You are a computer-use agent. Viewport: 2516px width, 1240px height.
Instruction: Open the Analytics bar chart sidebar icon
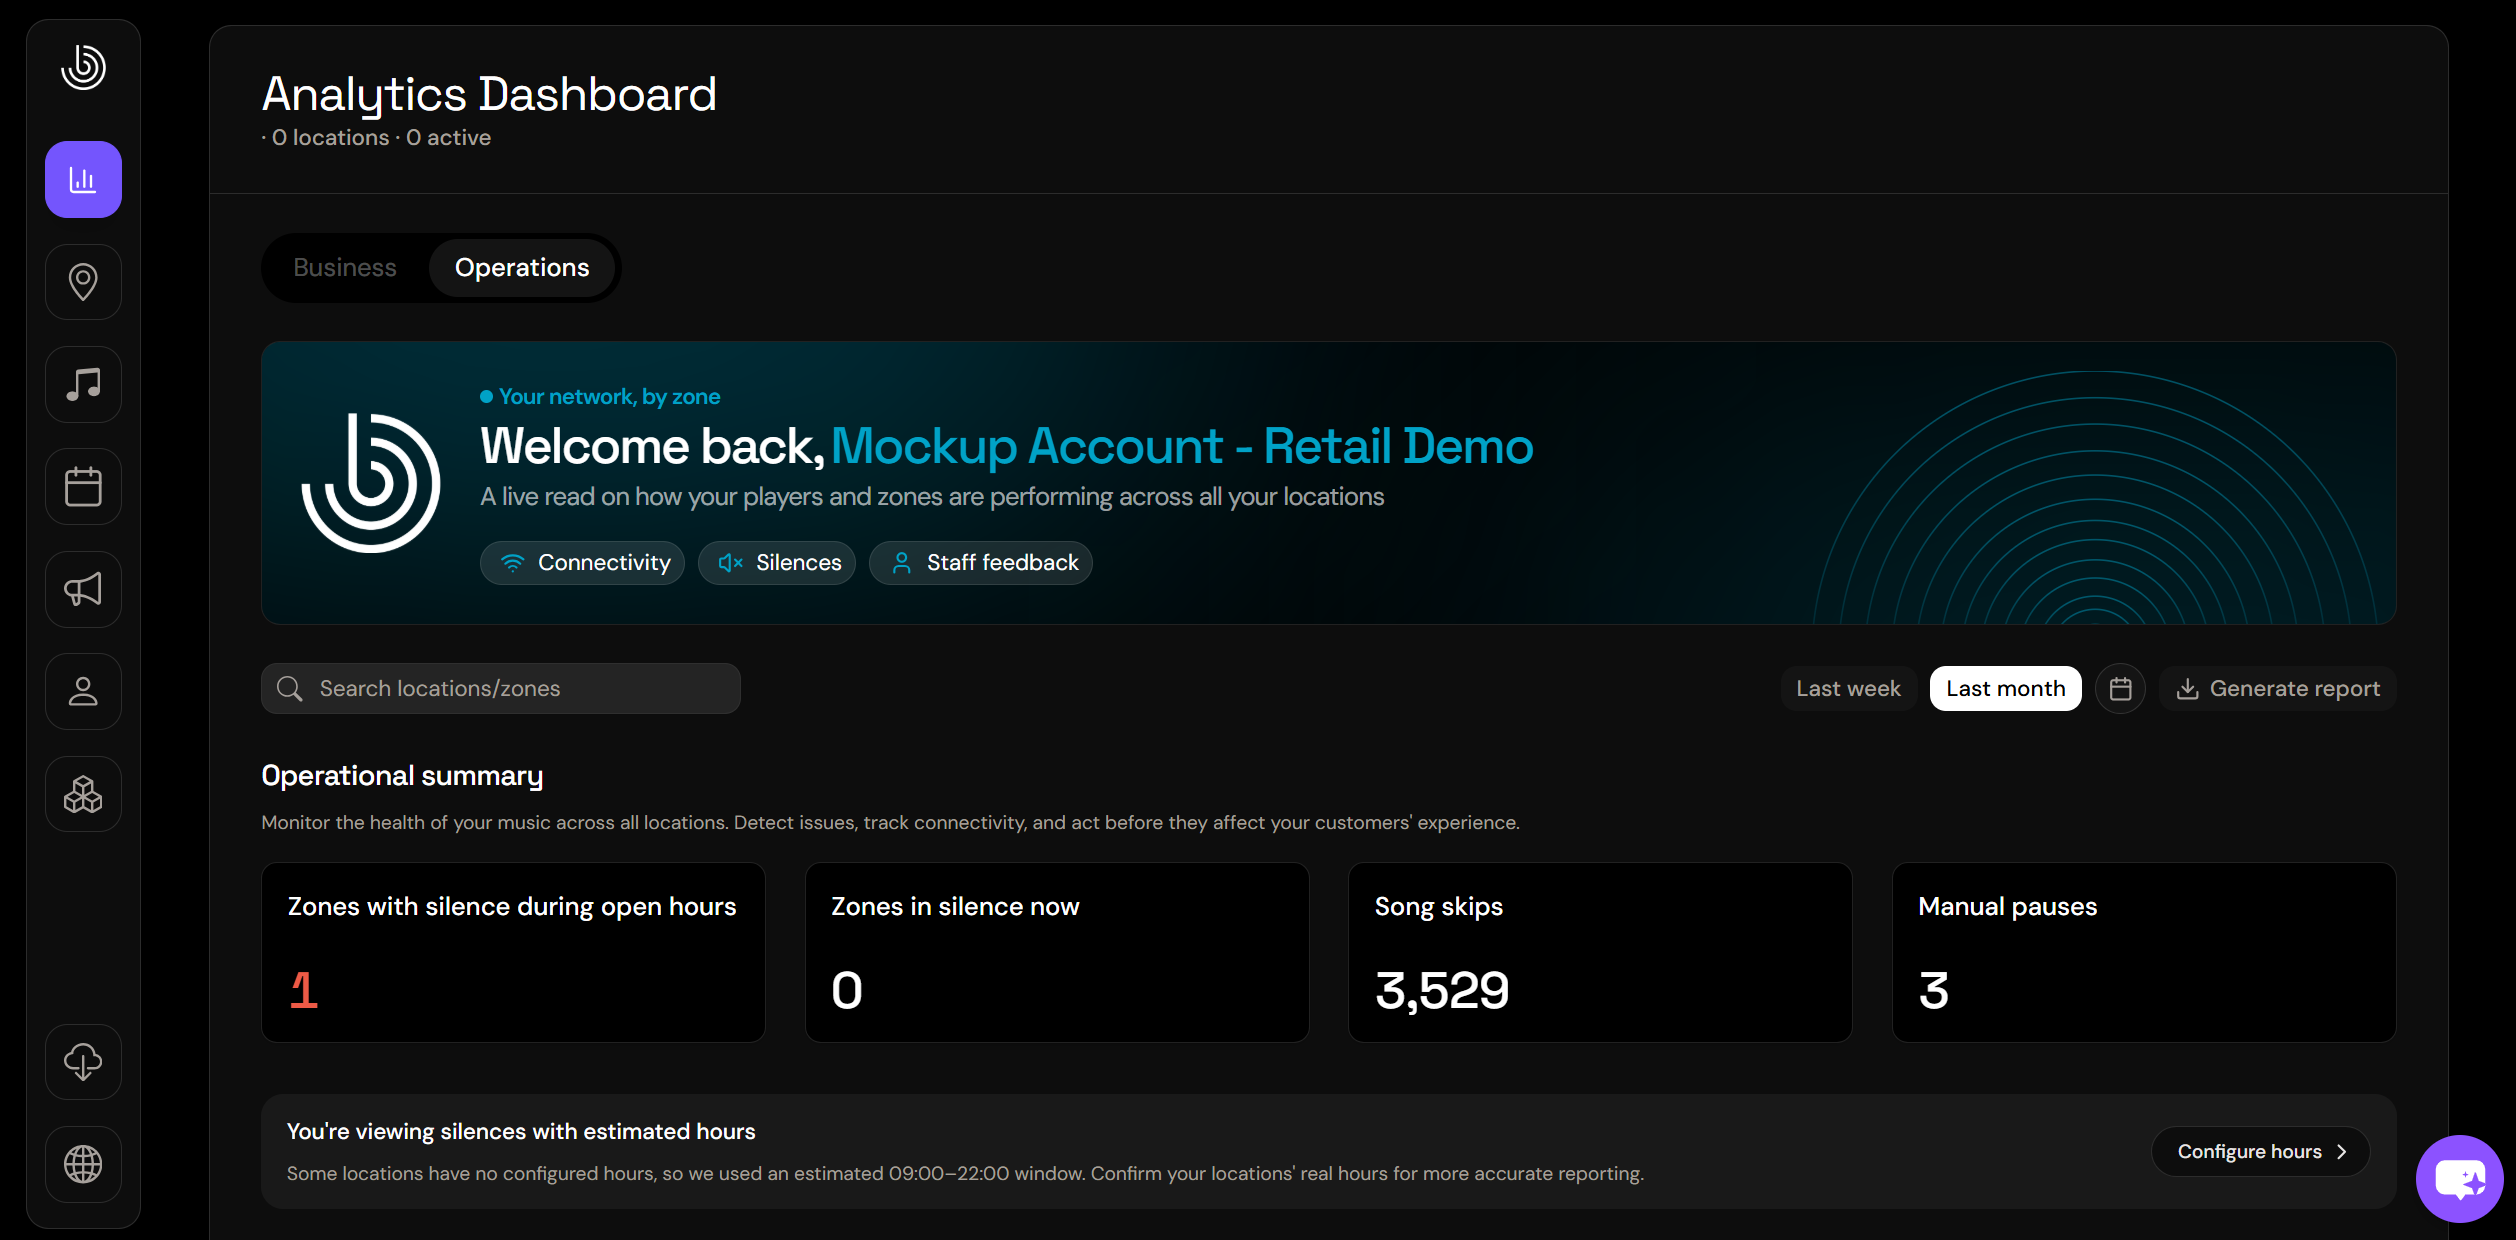pos(83,180)
